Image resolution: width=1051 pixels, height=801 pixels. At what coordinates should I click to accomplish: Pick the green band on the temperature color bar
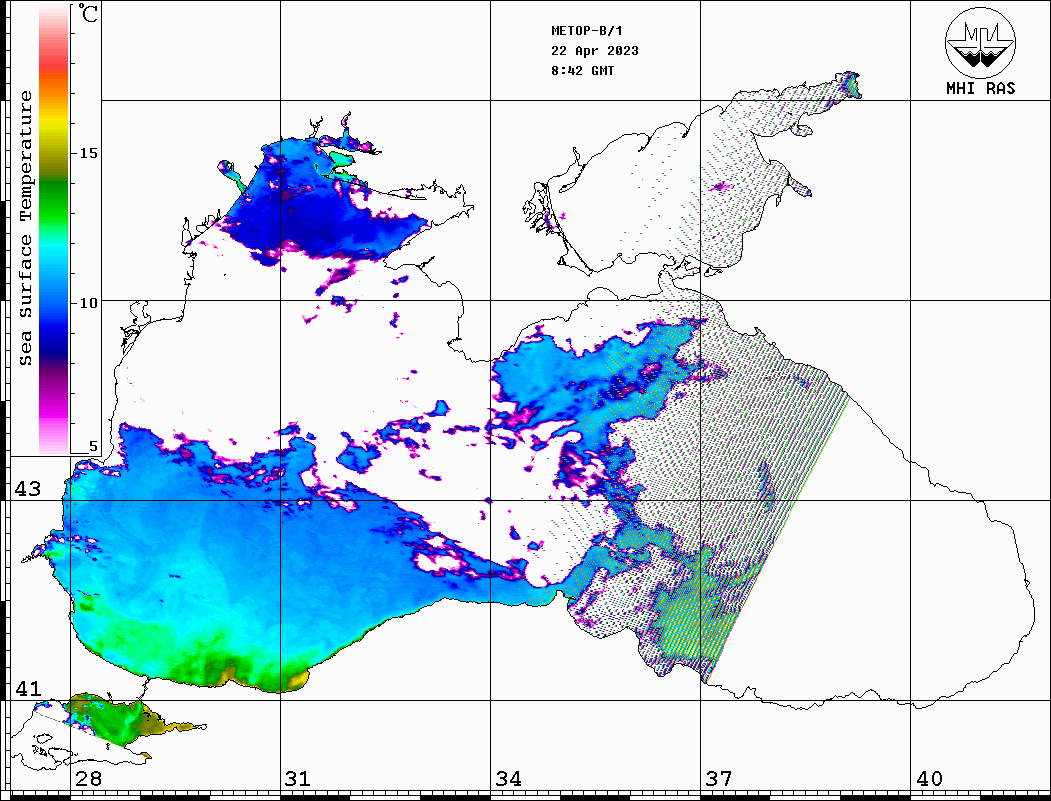54,185
